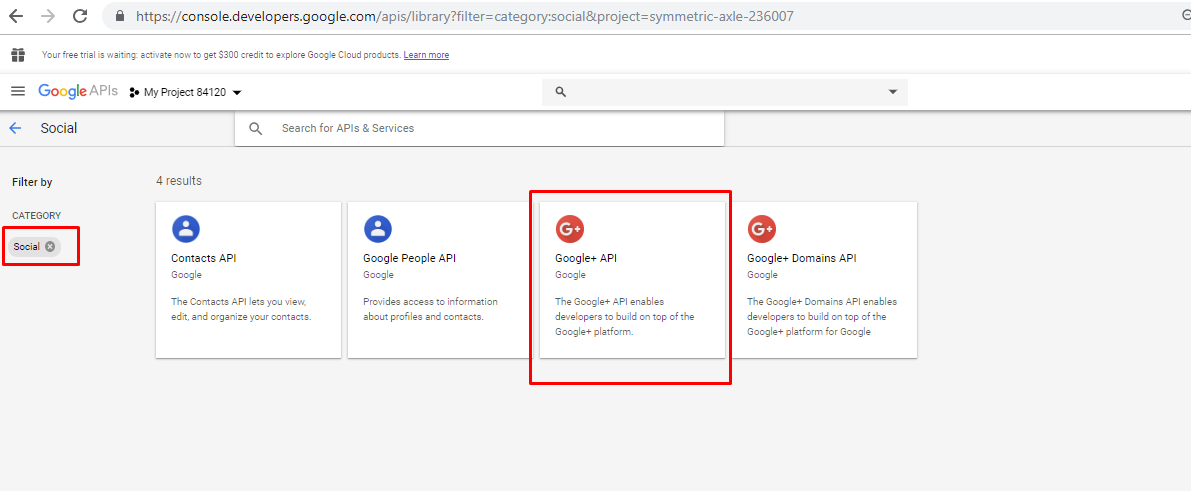1191x491 pixels.
Task: Click the project dots icon beside My Project
Action: (134, 93)
